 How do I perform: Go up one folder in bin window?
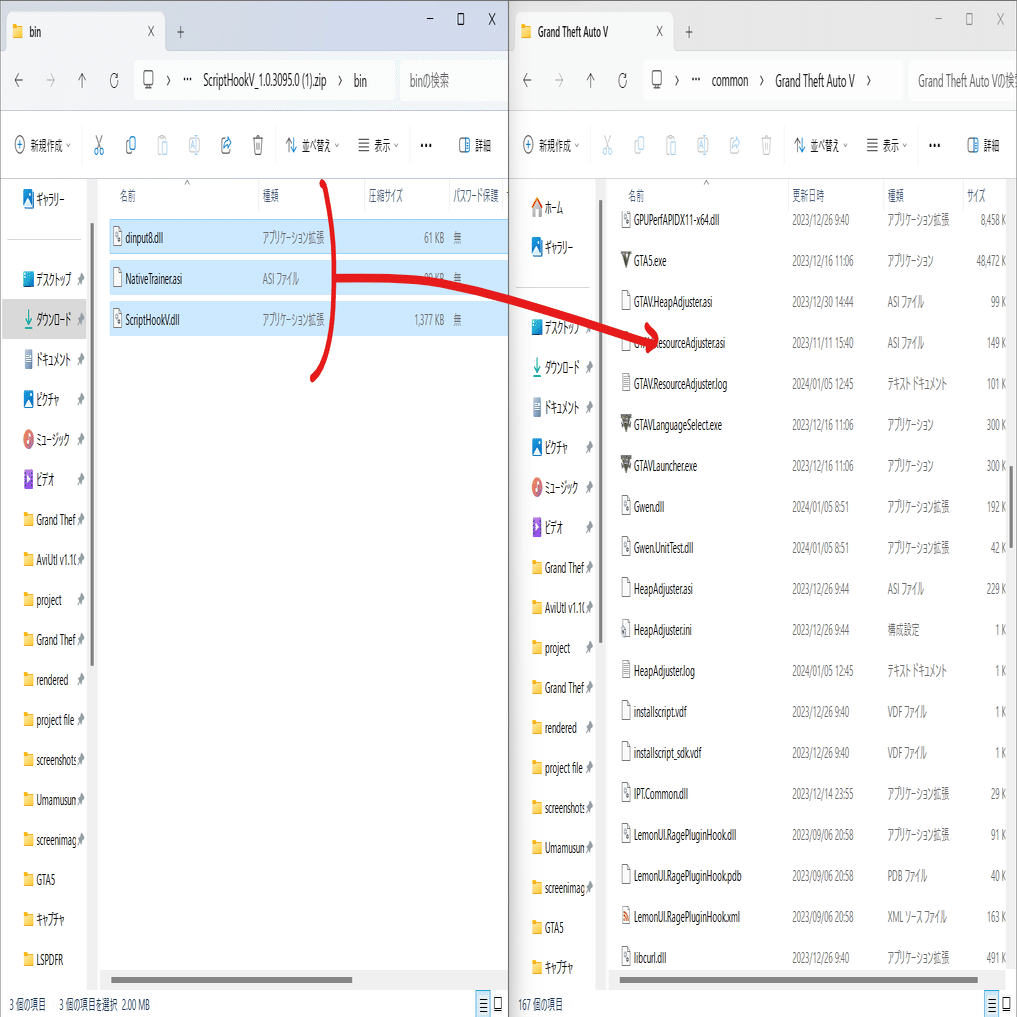(x=82, y=80)
